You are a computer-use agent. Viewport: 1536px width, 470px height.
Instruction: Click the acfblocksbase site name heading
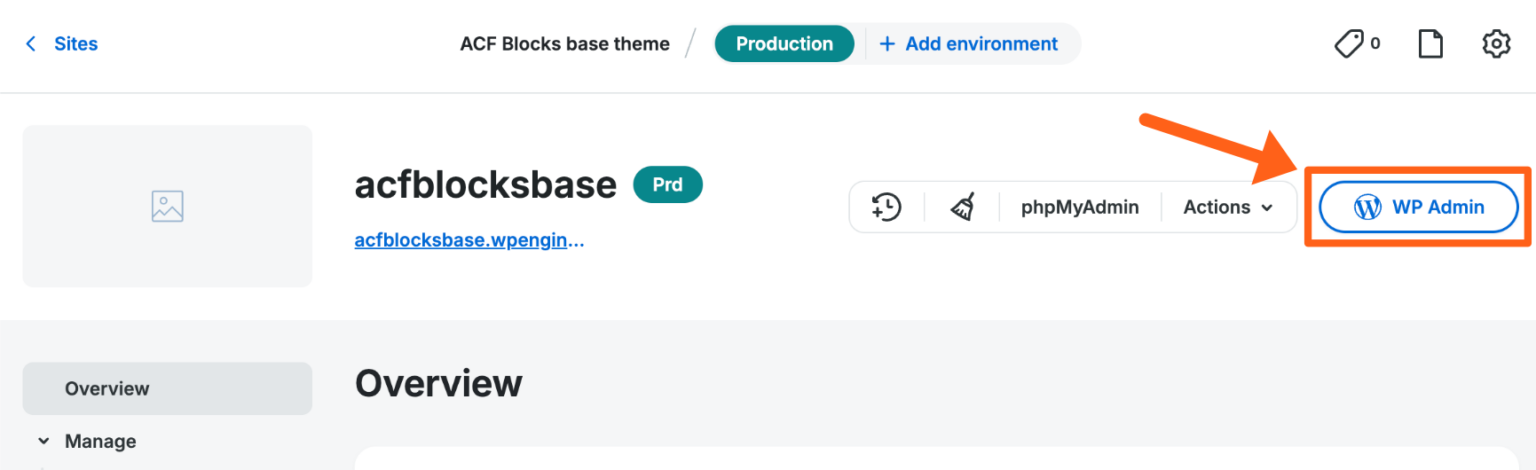(486, 185)
